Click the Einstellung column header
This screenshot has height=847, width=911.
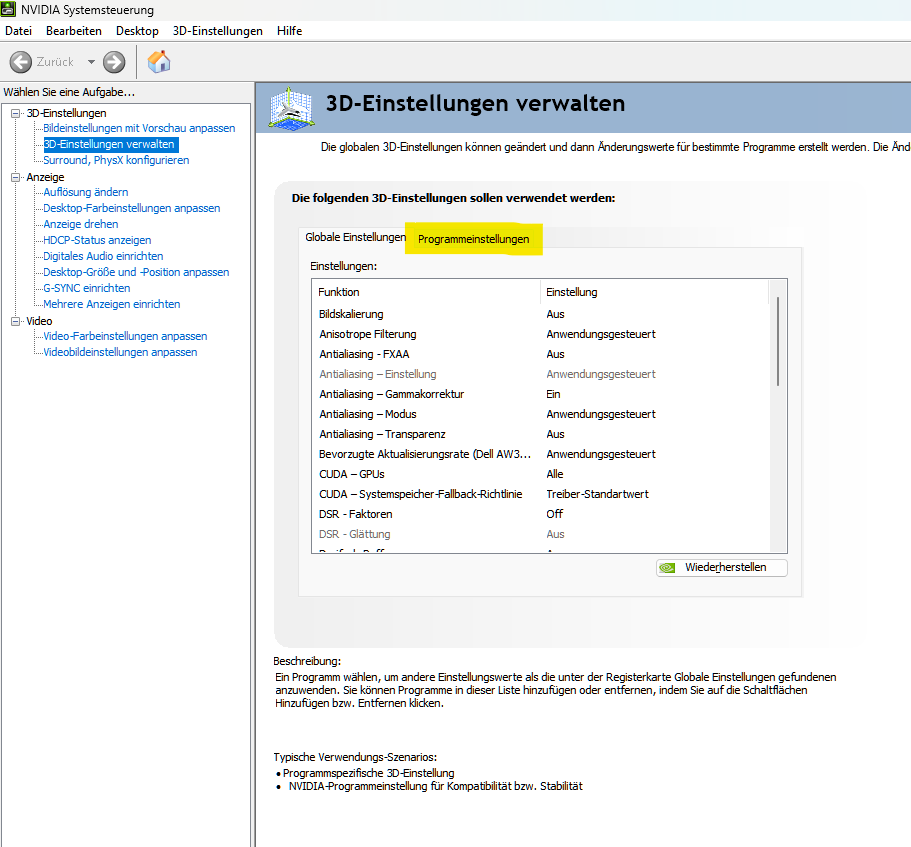[655, 292]
